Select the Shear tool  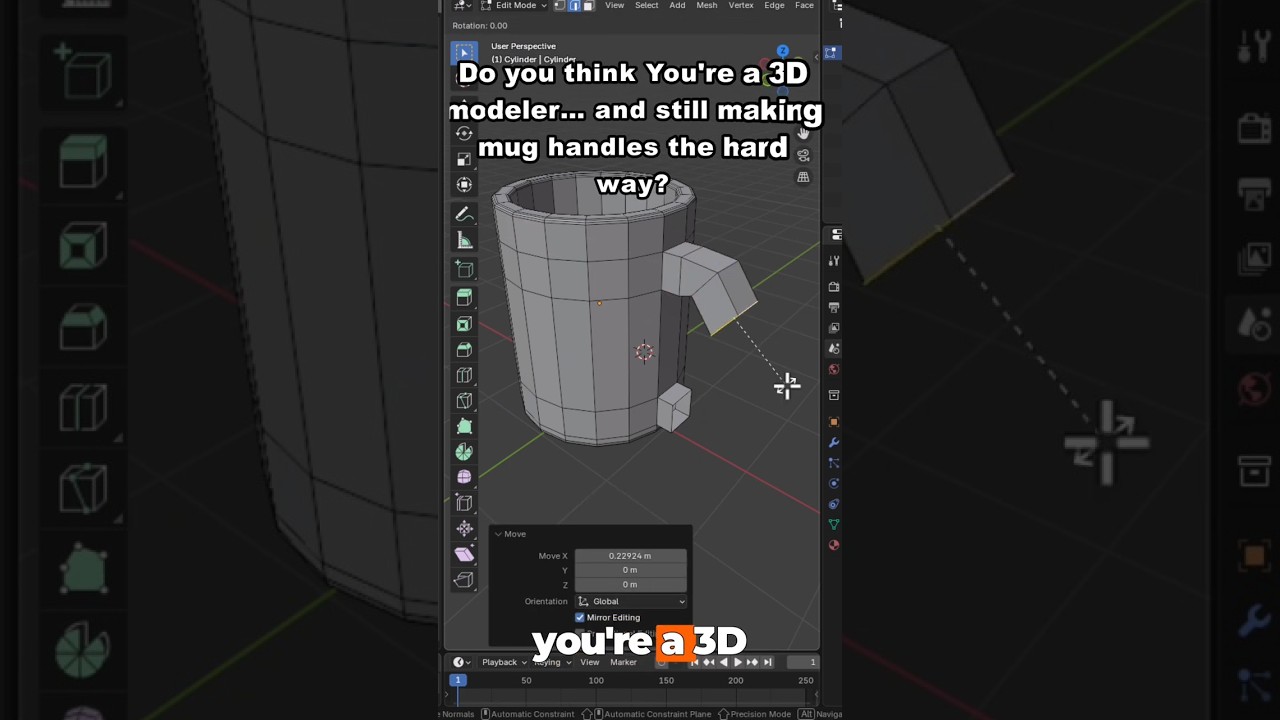(463, 554)
